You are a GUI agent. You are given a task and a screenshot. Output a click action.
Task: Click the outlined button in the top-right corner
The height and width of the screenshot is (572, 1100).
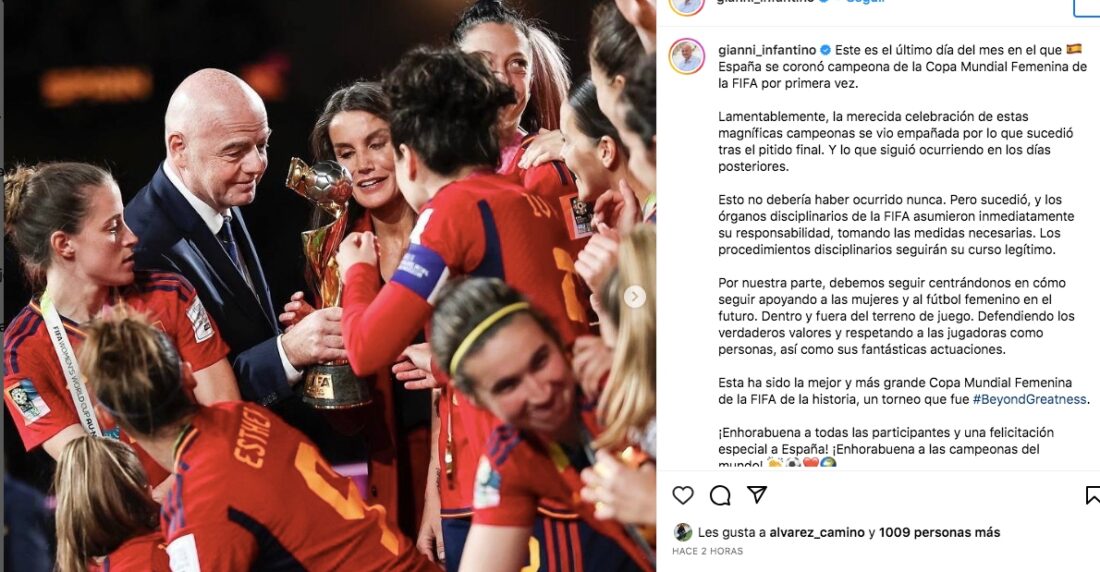click(1087, 7)
